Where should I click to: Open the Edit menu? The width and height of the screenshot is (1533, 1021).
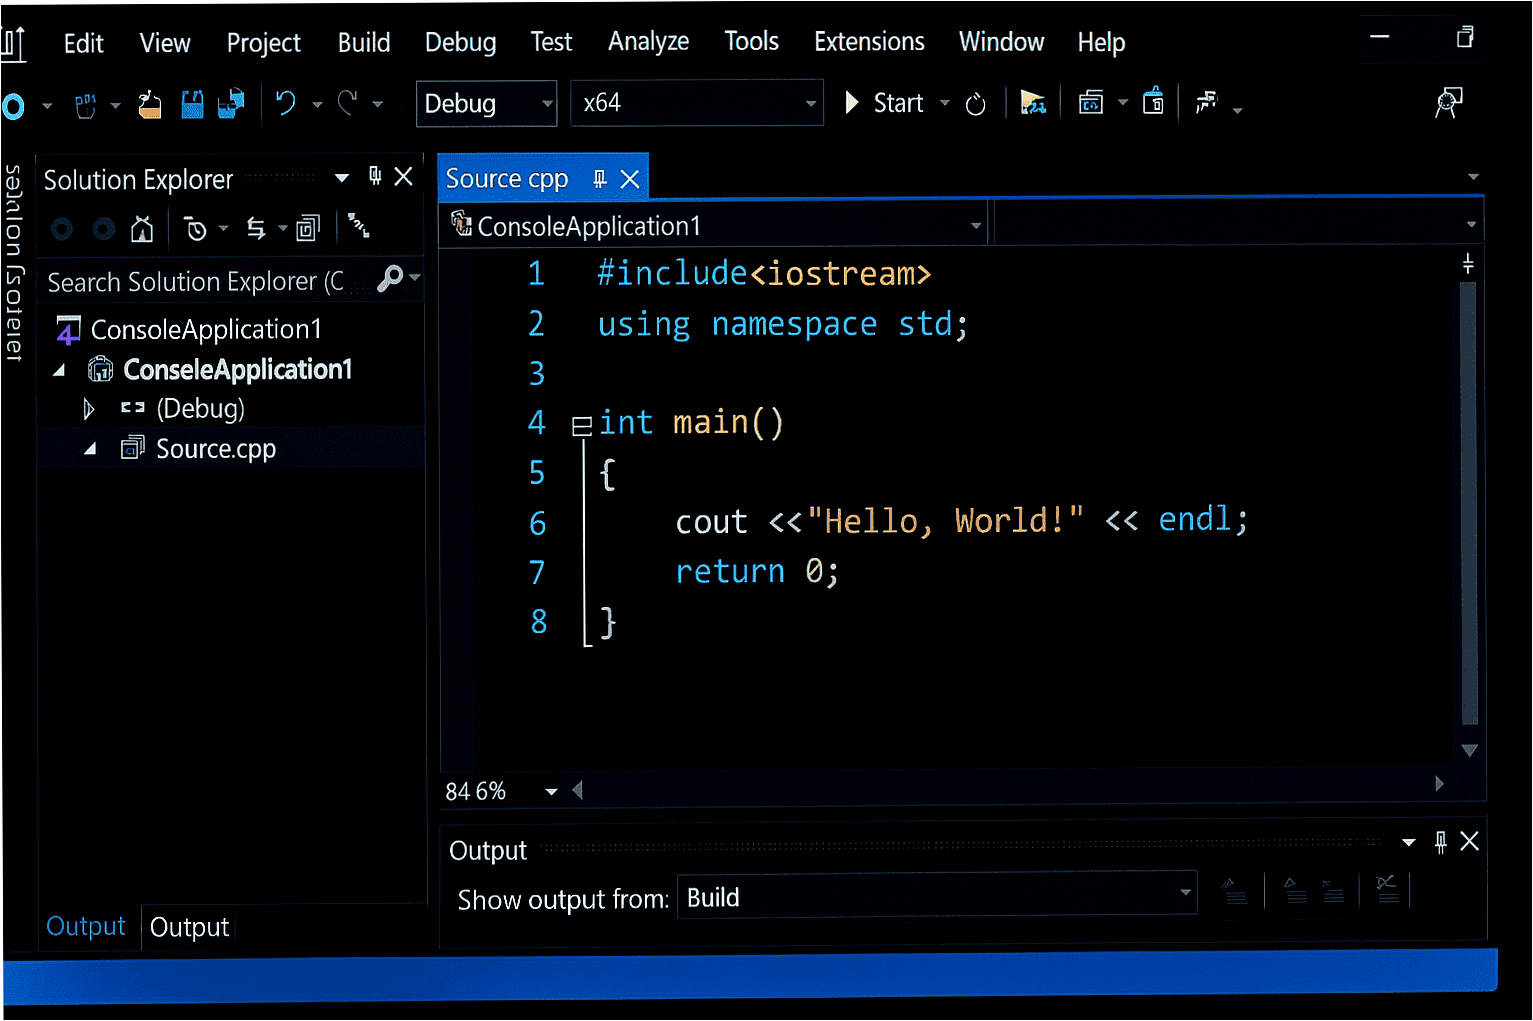(x=84, y=43)
